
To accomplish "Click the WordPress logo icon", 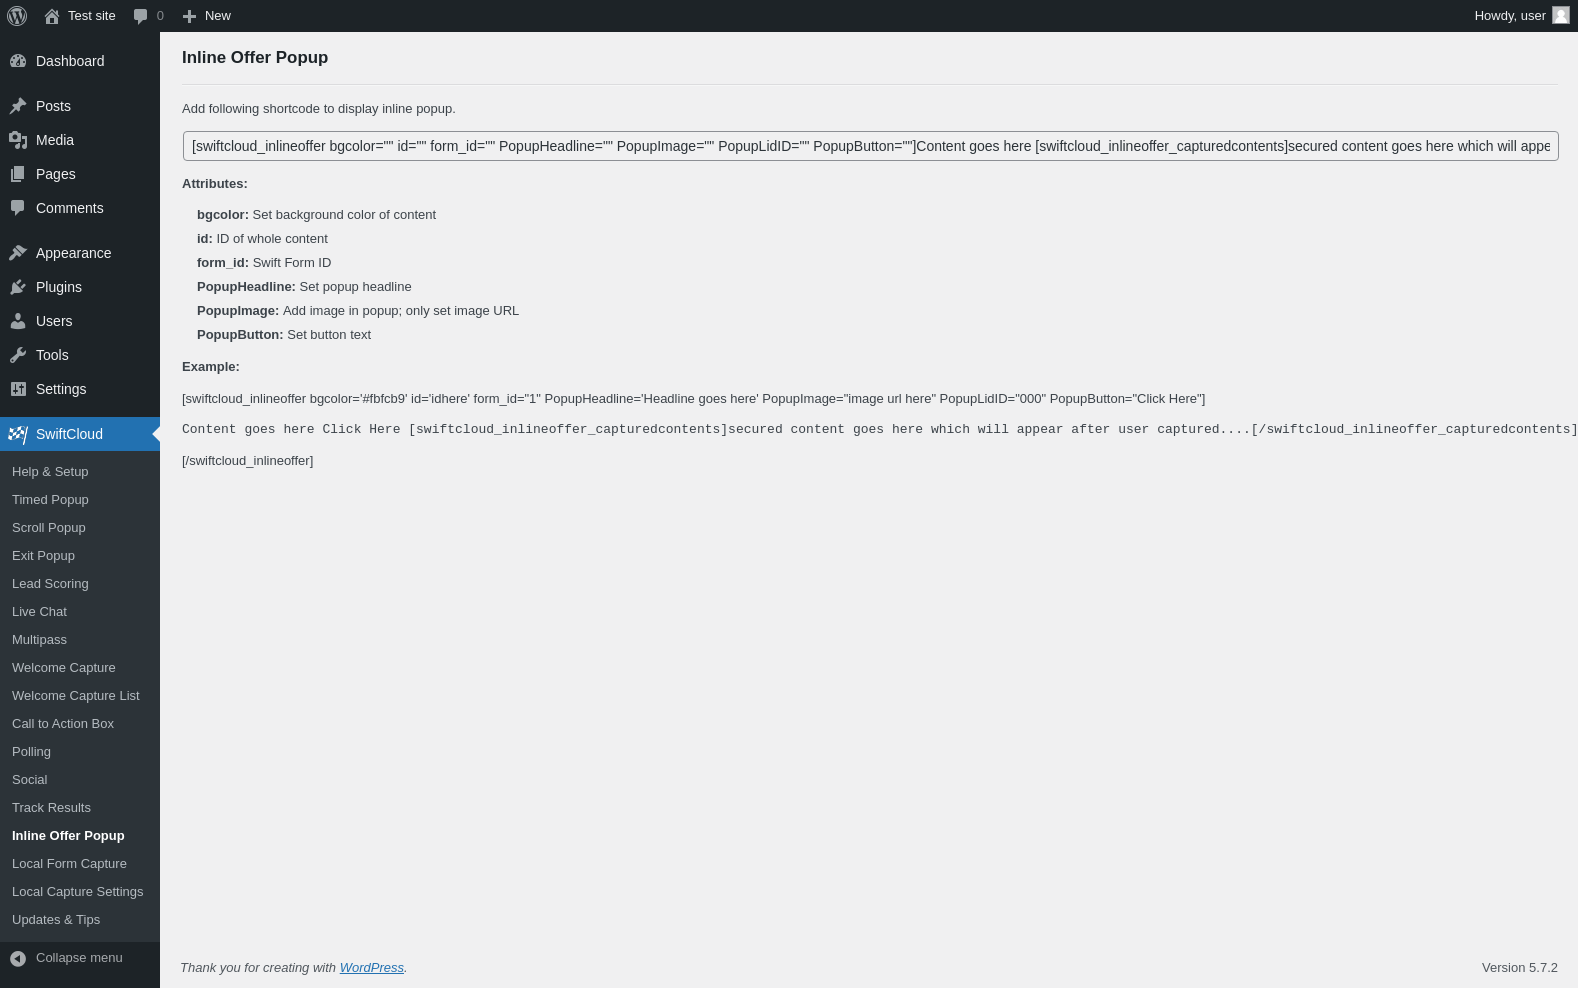I will [17, 16].
